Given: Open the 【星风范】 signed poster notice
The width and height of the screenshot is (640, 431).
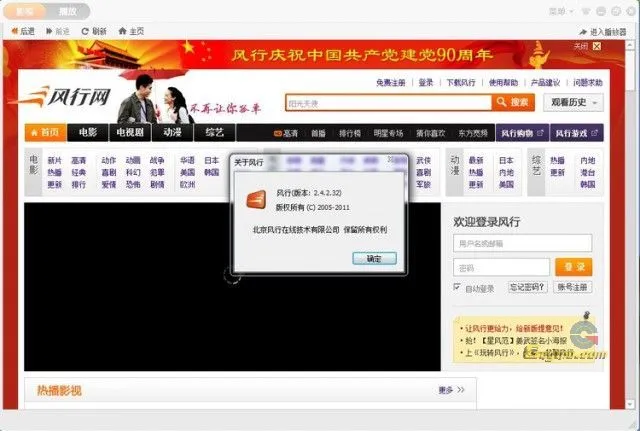Looking at the screenshot, I should pyautogui.click(x=516, y=340).
